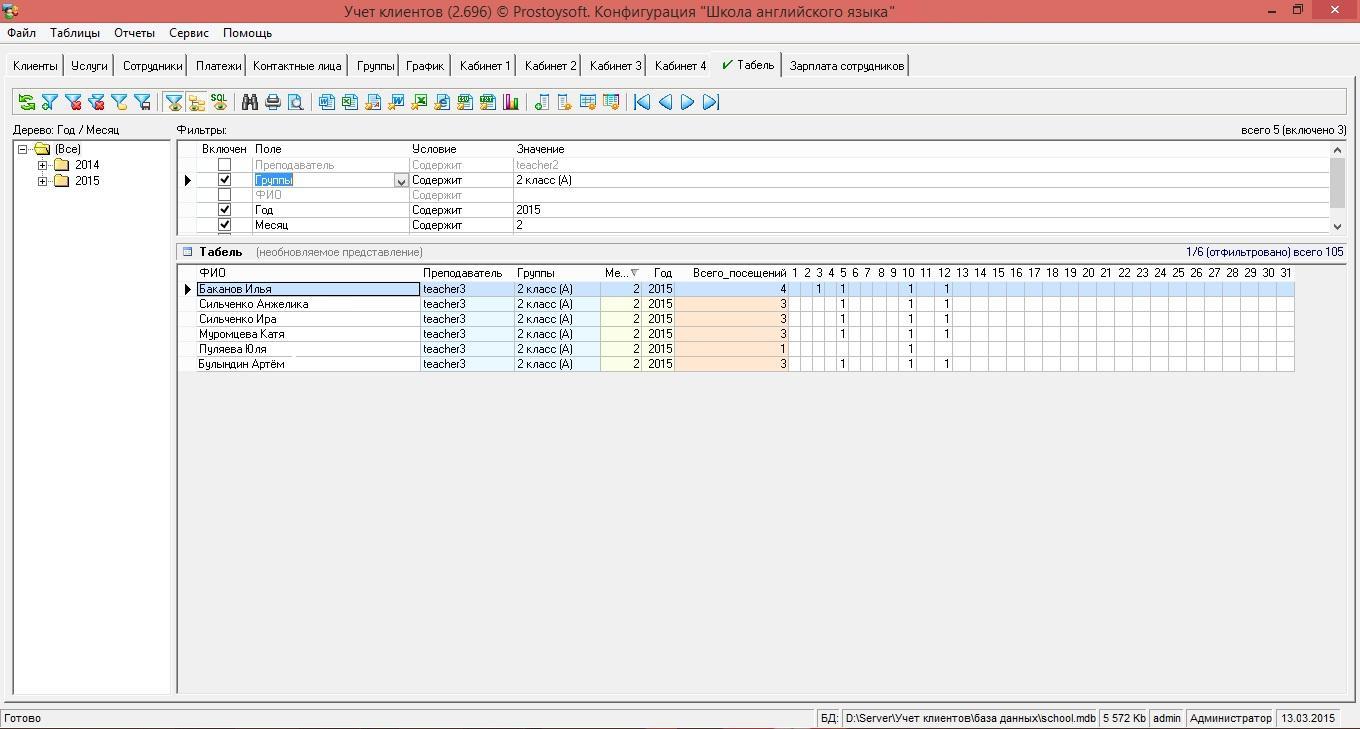Go to the last record arrow

(711, 102)
